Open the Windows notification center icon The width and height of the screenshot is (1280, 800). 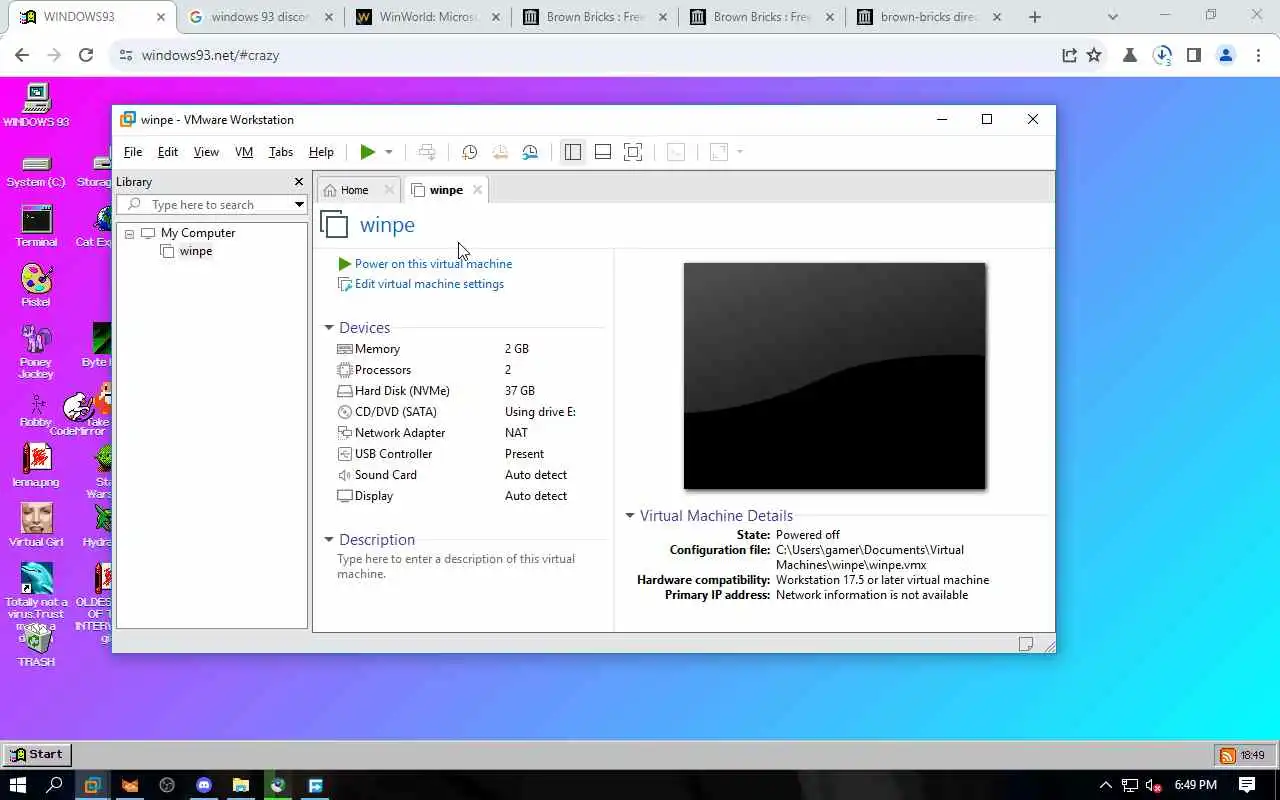[x=1247, y=785]
